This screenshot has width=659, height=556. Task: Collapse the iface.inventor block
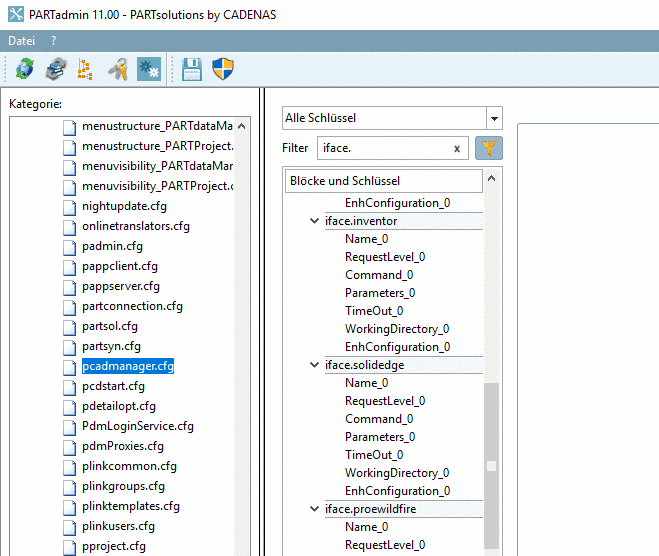[314, 221]
